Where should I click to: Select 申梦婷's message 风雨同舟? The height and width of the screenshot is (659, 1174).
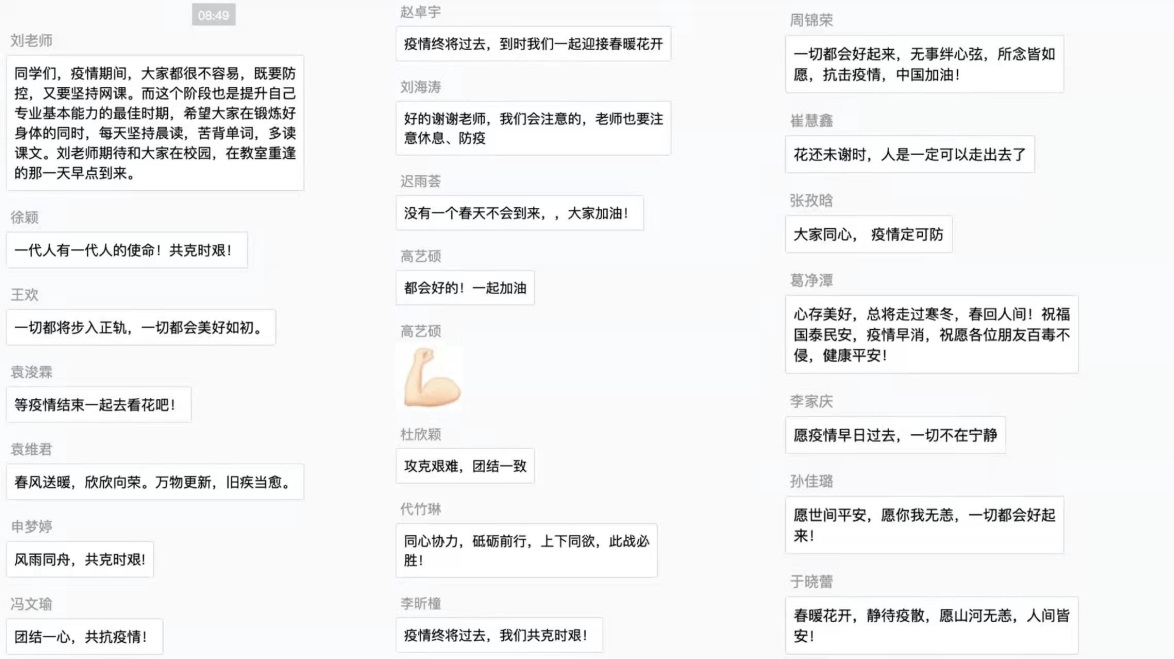[x=80, y=560]
